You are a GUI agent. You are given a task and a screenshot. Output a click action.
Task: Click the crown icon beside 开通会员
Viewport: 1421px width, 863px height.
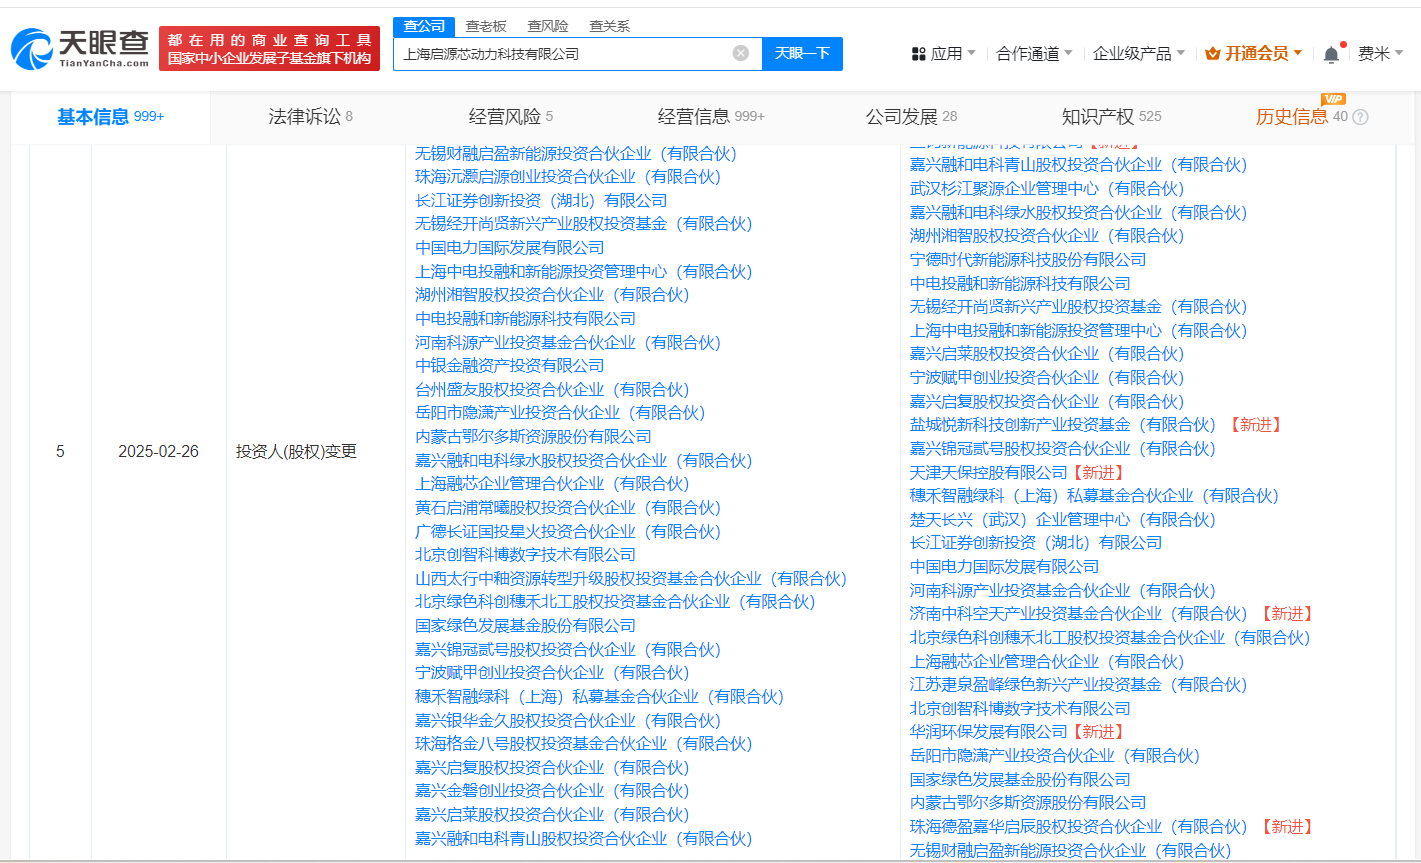(1213, 54)
